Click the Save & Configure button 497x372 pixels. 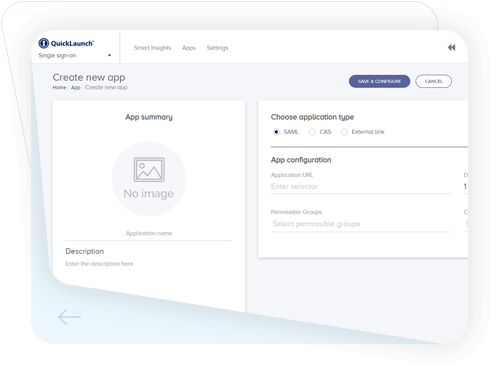pyautogui.click(x=379, y=81)
